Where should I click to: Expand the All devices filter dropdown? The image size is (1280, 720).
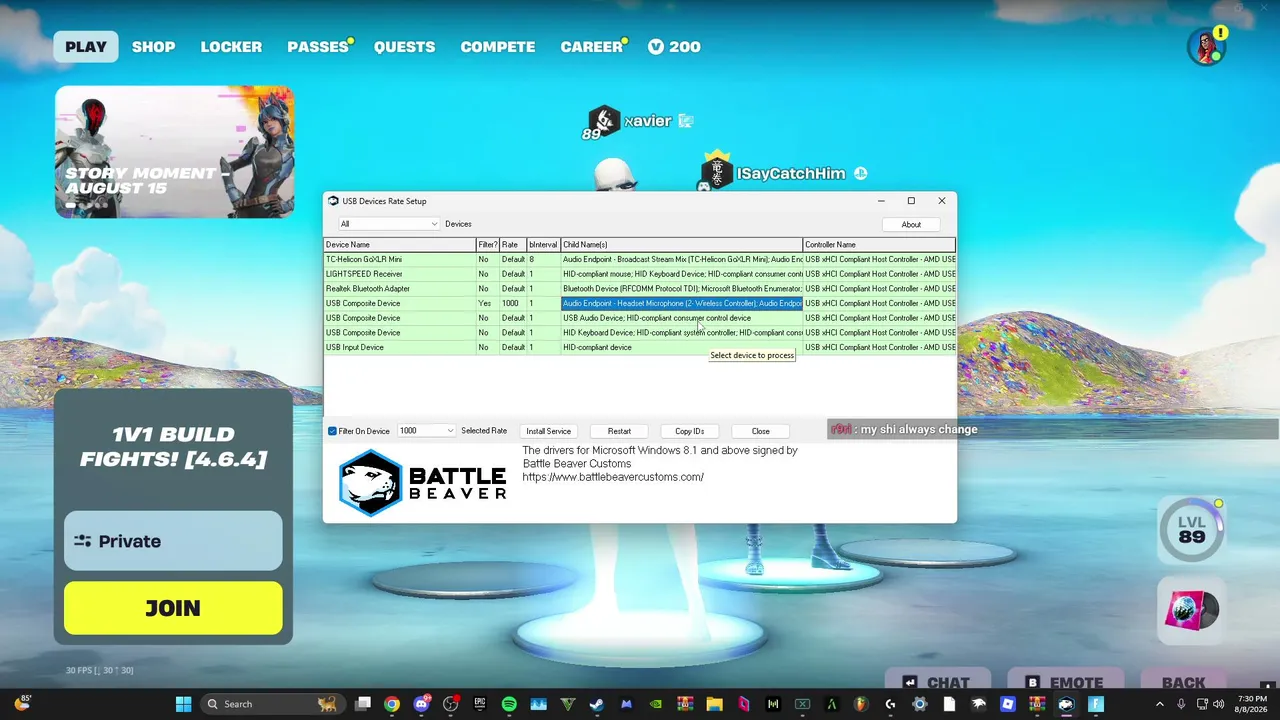coord(388,224)
